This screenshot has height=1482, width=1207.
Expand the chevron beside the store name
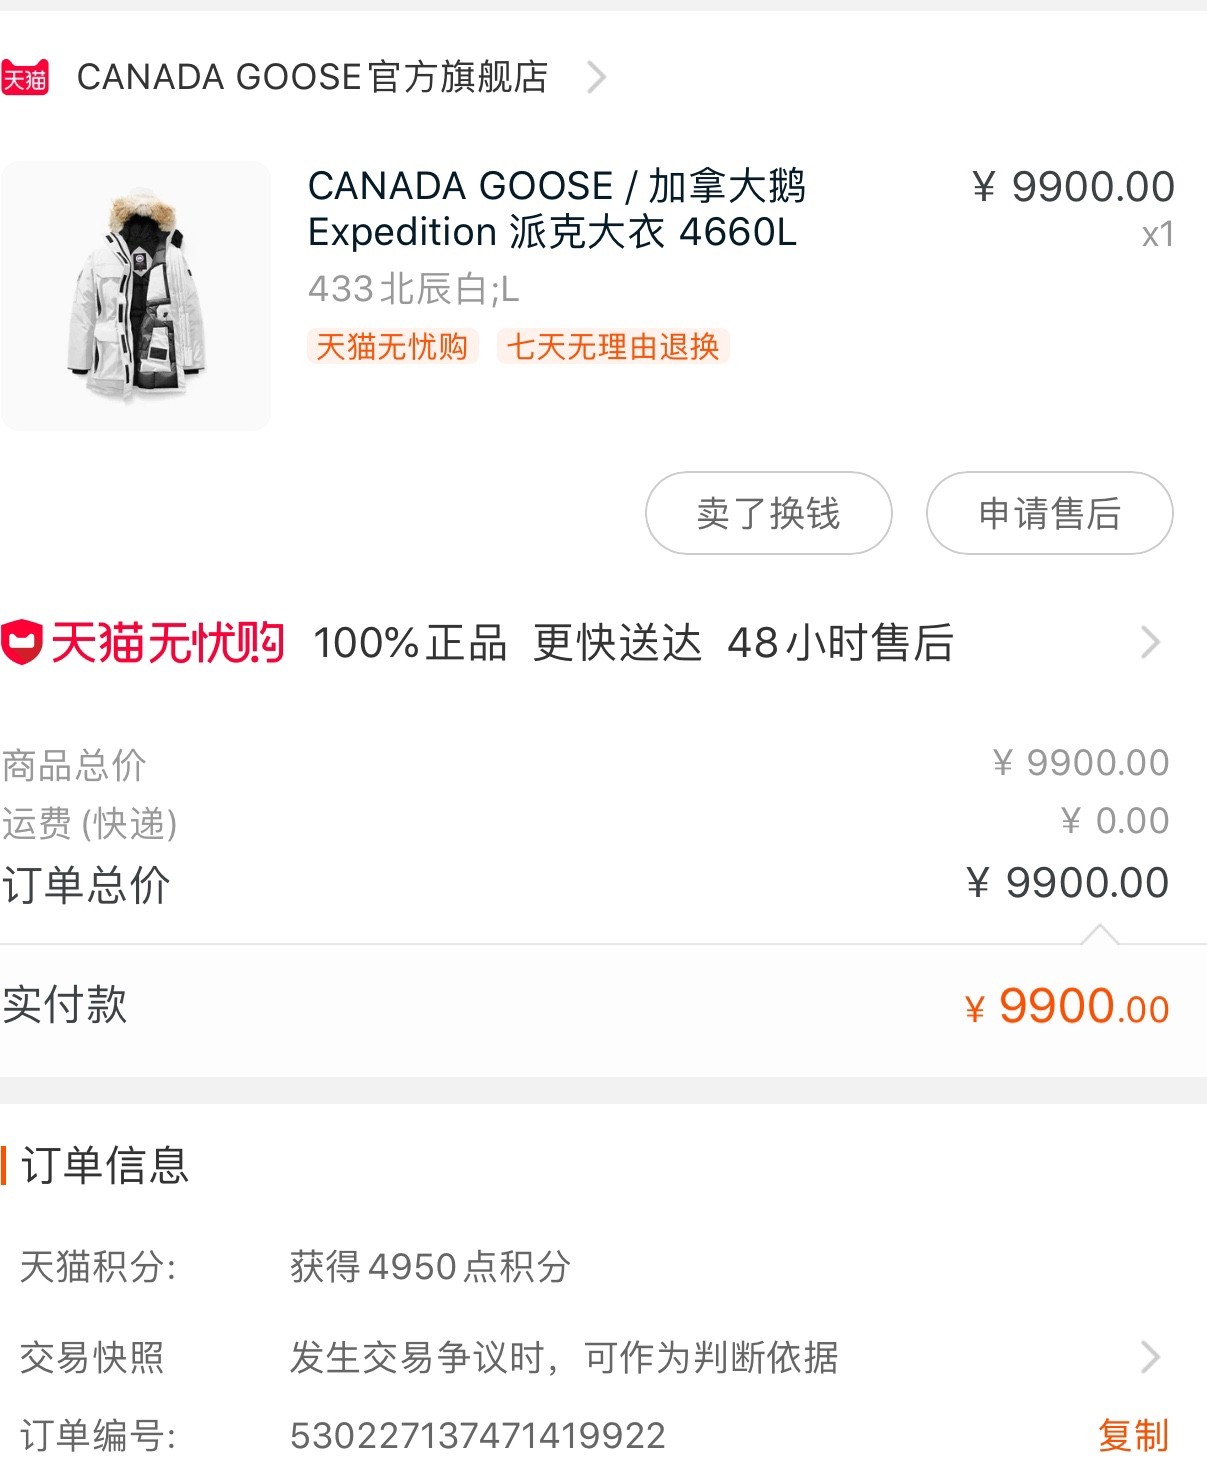(x=596, y=77)
